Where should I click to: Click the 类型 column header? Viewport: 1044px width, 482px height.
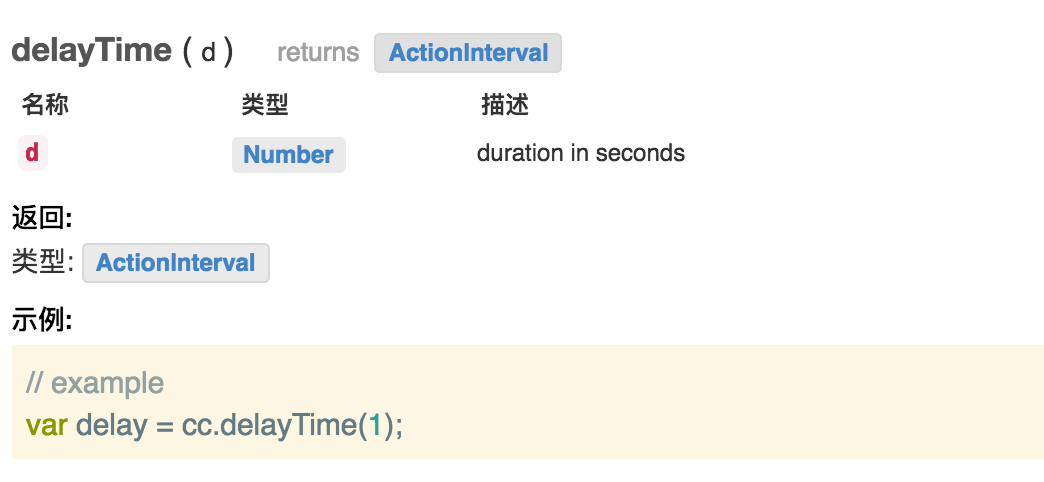click(x=265, y=104)
